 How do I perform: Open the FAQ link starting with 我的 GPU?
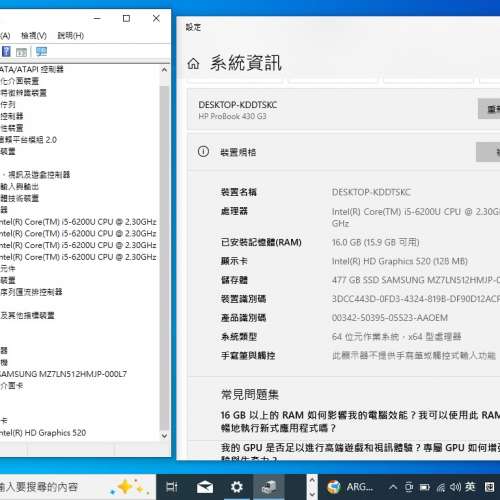pos(360,452)
